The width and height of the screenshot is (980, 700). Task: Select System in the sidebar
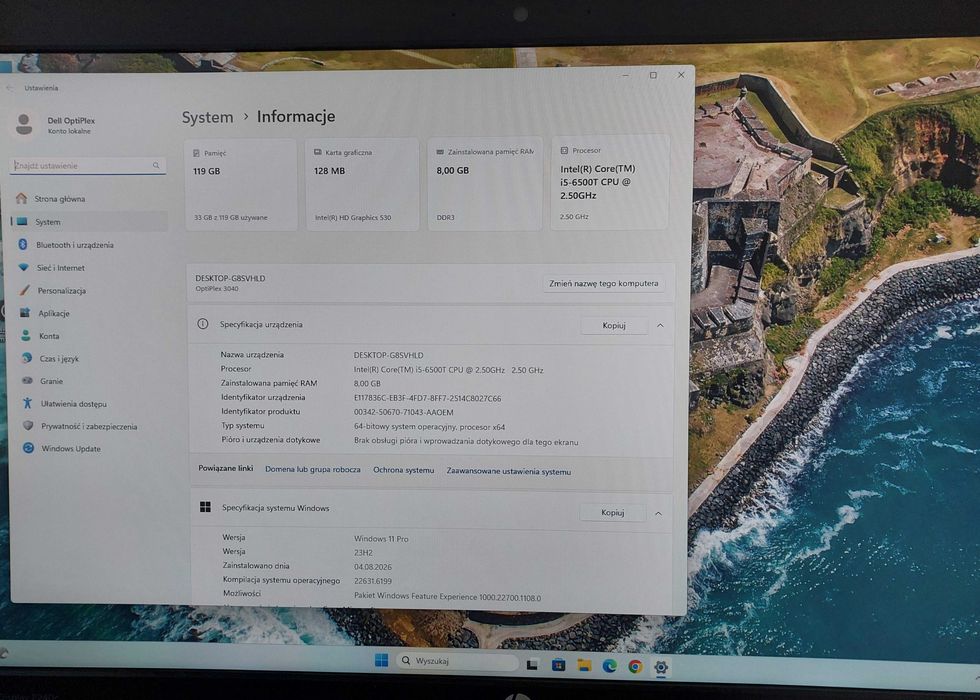89,221
